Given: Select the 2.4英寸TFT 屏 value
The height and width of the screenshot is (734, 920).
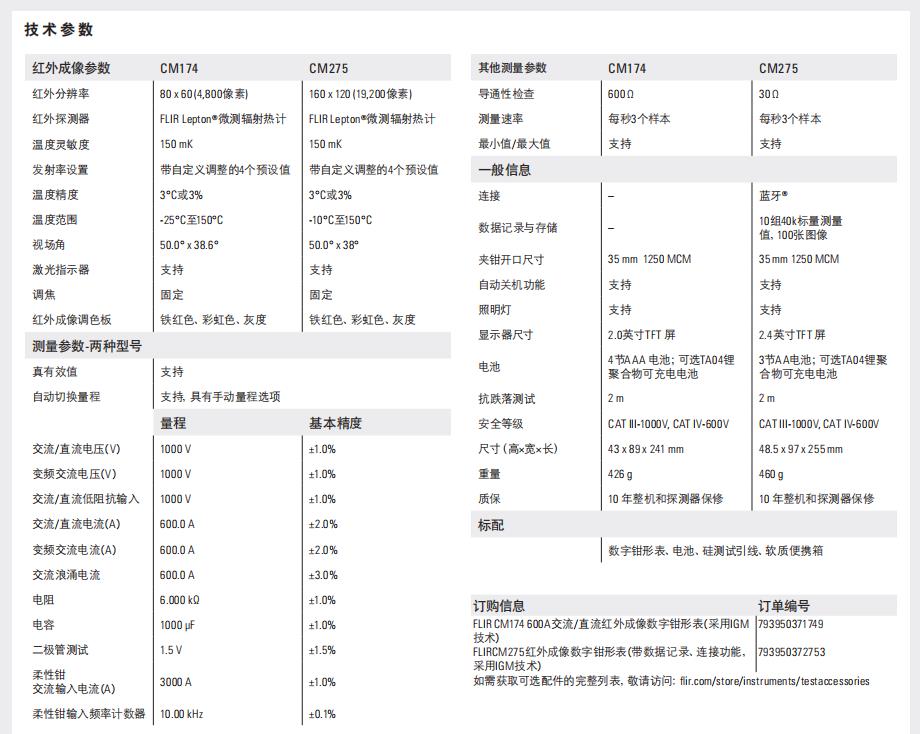Looking at the screenshot, I should point(792,335).
